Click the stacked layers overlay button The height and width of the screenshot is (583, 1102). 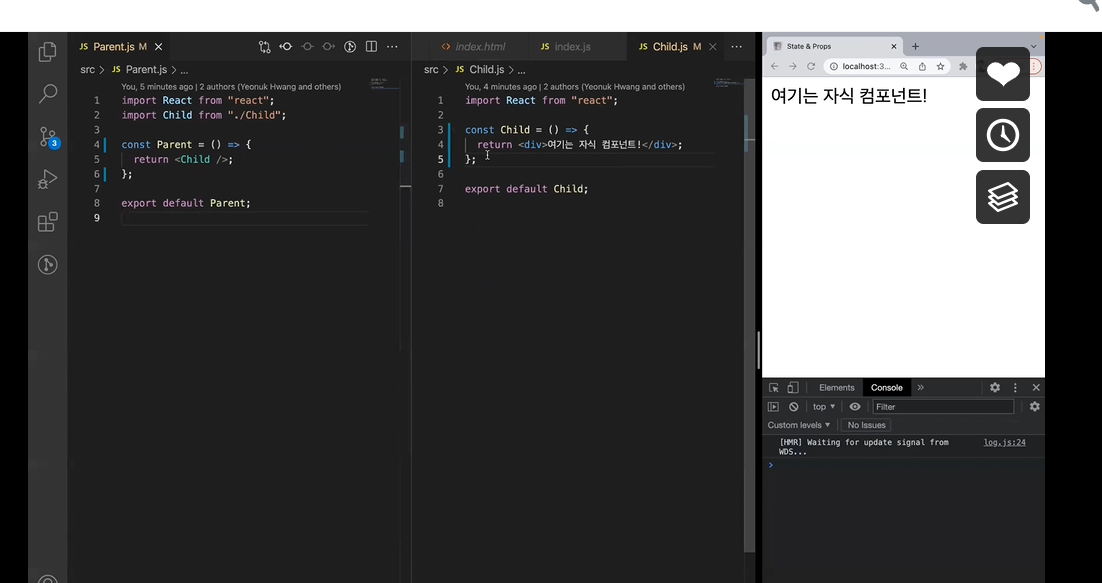1003,197
